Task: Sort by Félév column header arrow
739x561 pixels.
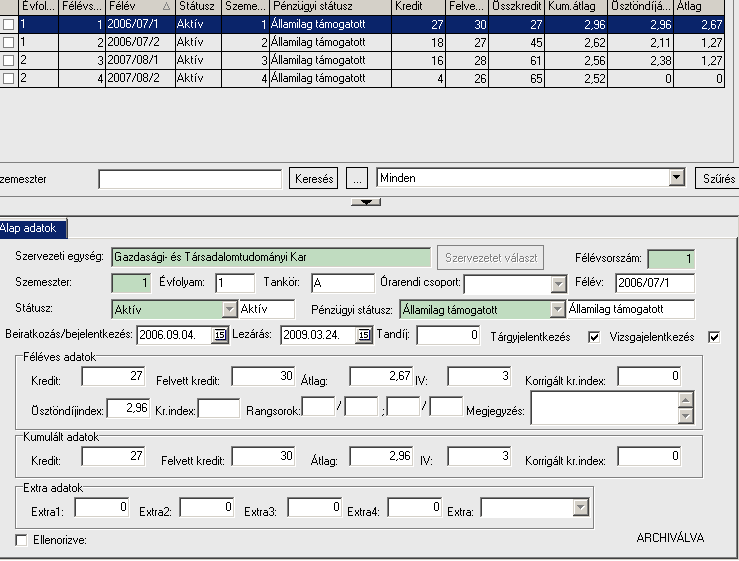Action: click(166, 7)
